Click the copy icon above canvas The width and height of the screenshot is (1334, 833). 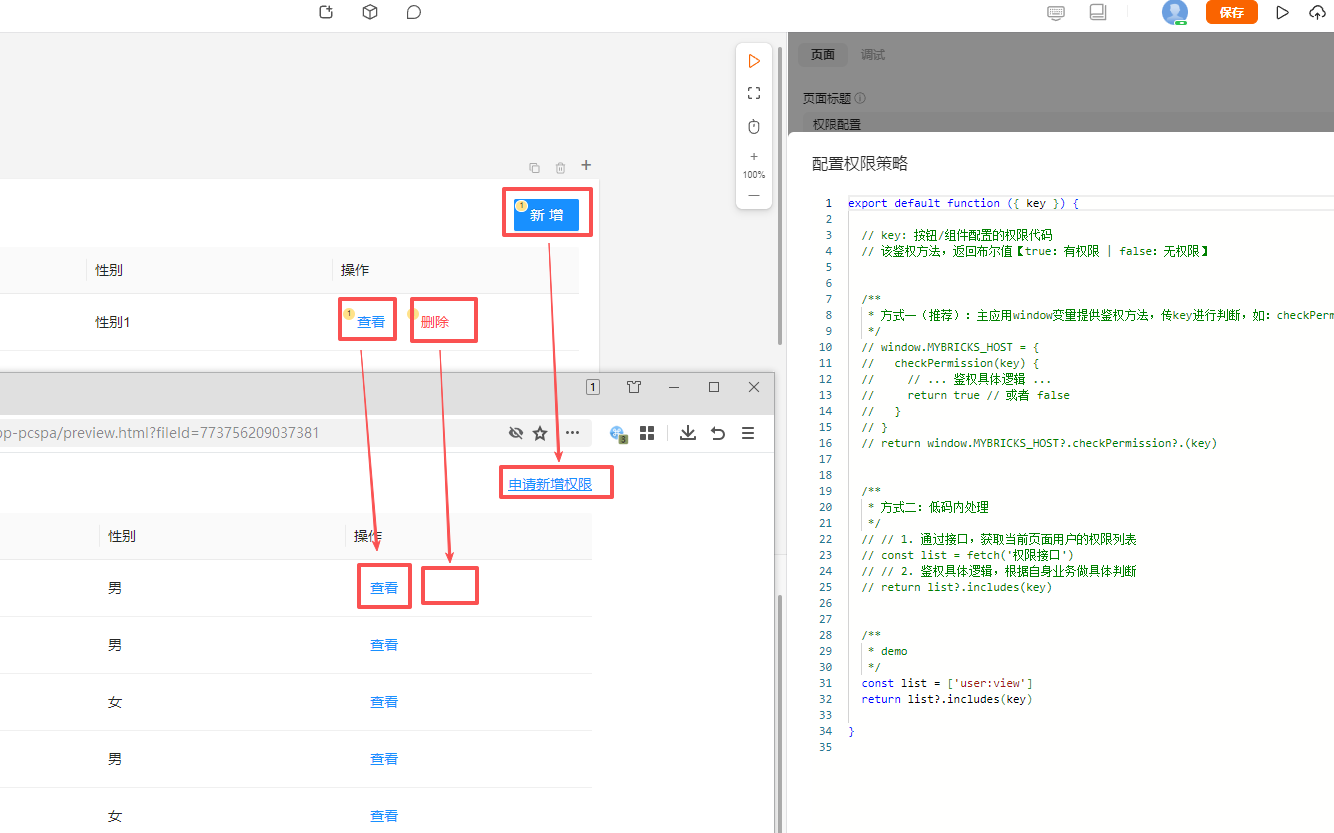point(534,167)
